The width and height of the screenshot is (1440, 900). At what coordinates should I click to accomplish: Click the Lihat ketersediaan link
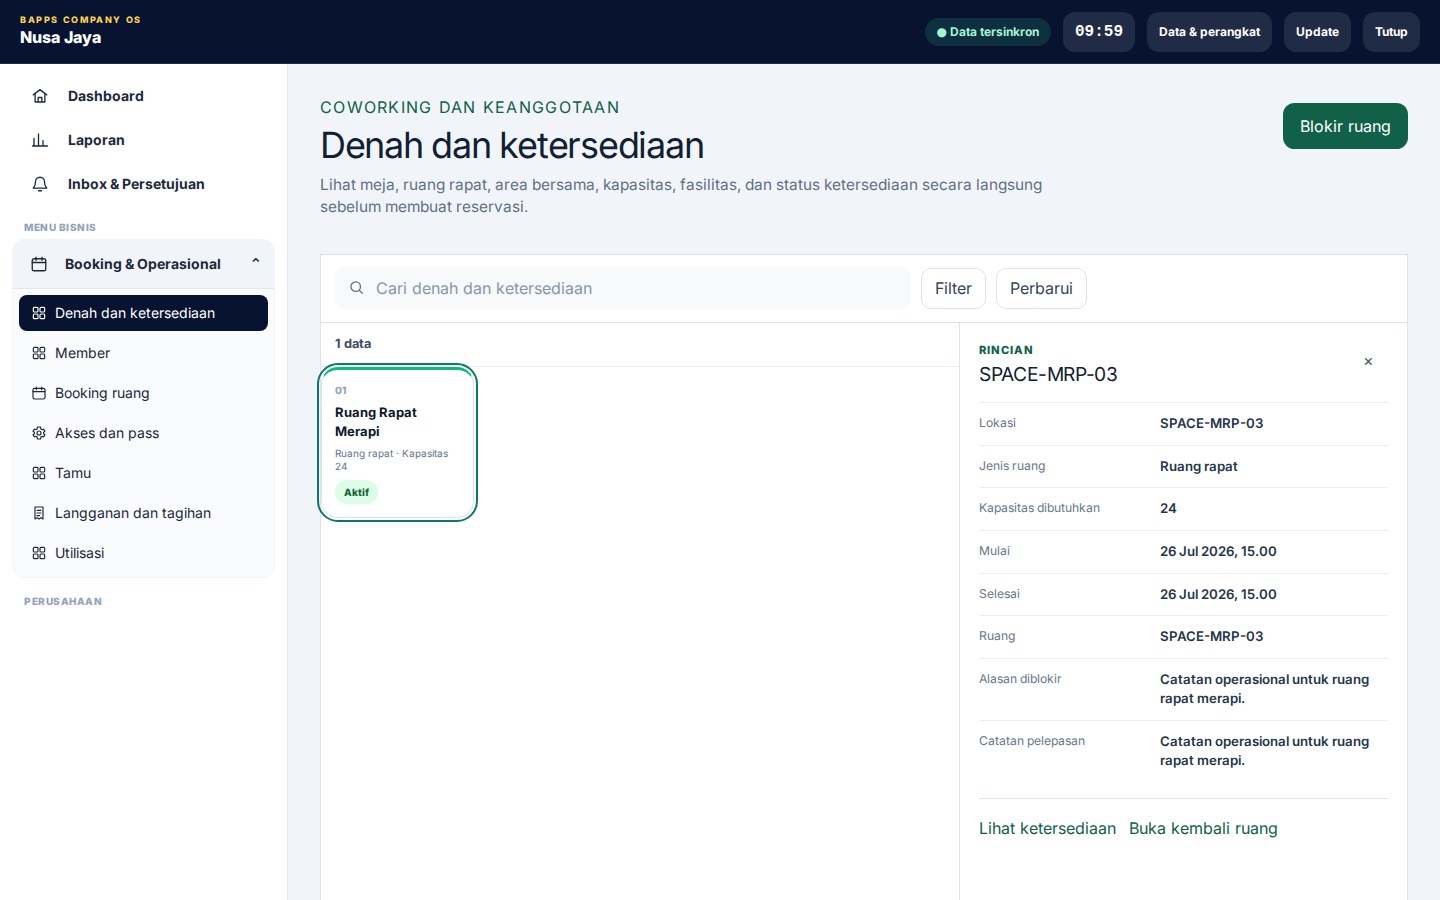click(x=1047, y=828)
